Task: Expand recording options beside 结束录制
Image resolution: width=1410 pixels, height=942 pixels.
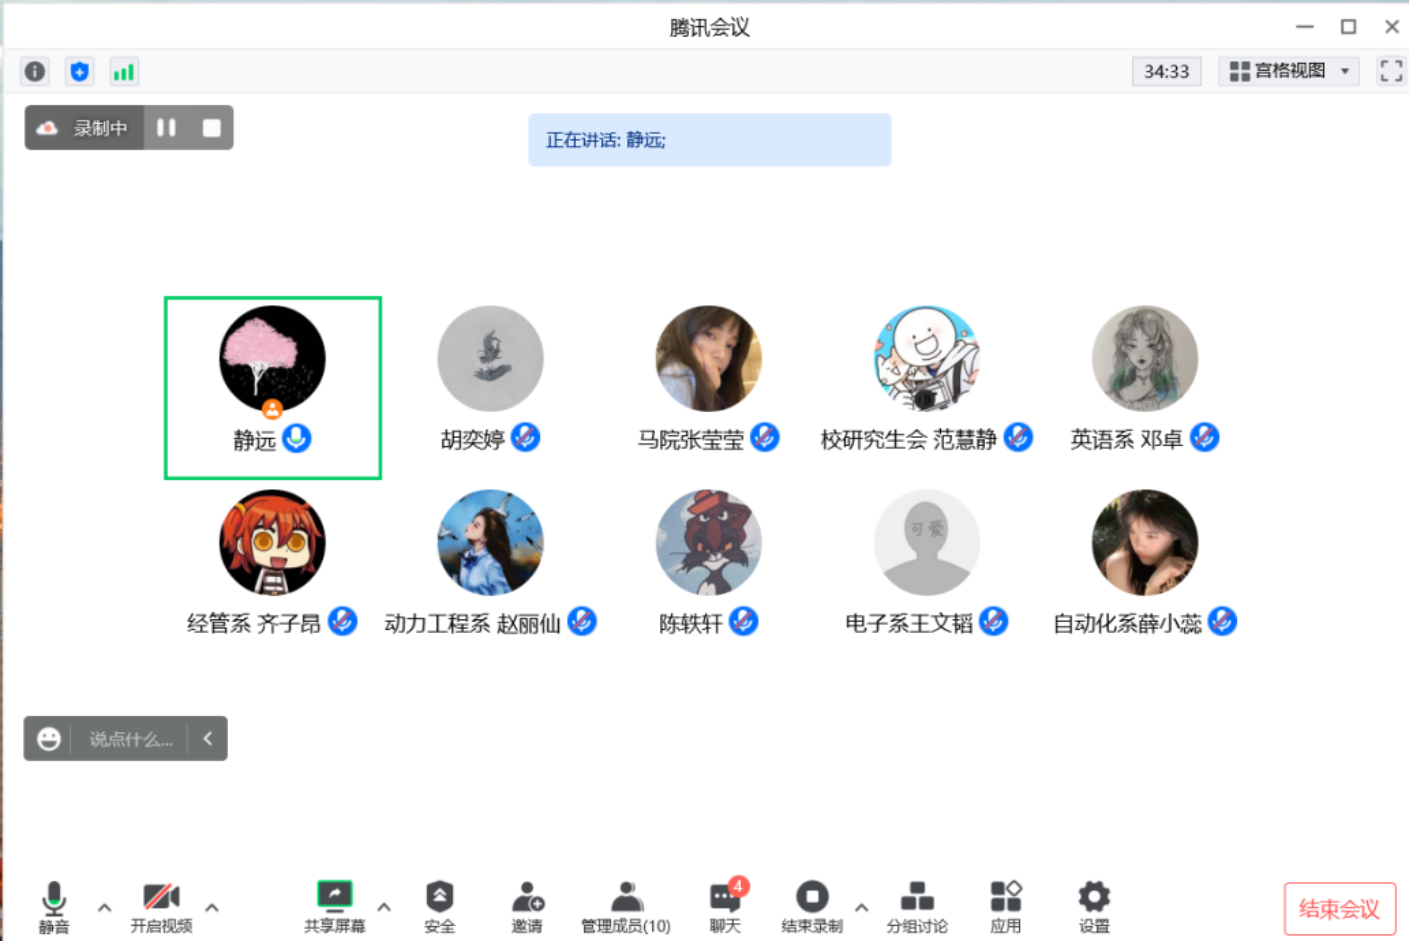Action: coord(862,908)
